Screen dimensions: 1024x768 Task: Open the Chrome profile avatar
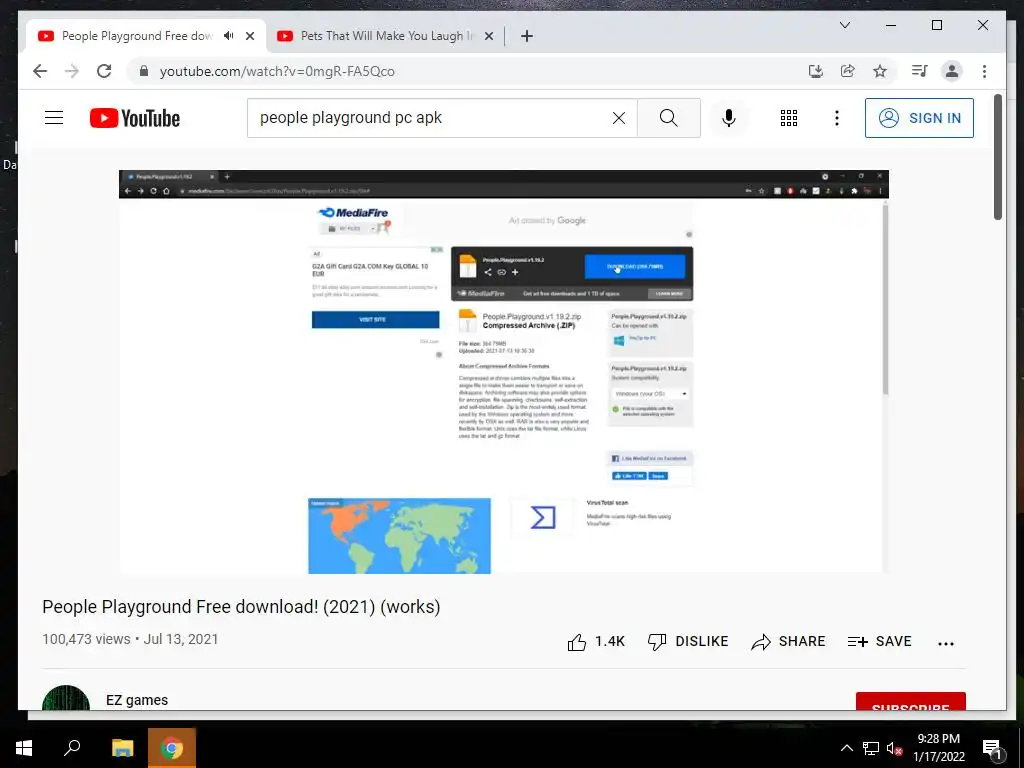pos(952,71)
